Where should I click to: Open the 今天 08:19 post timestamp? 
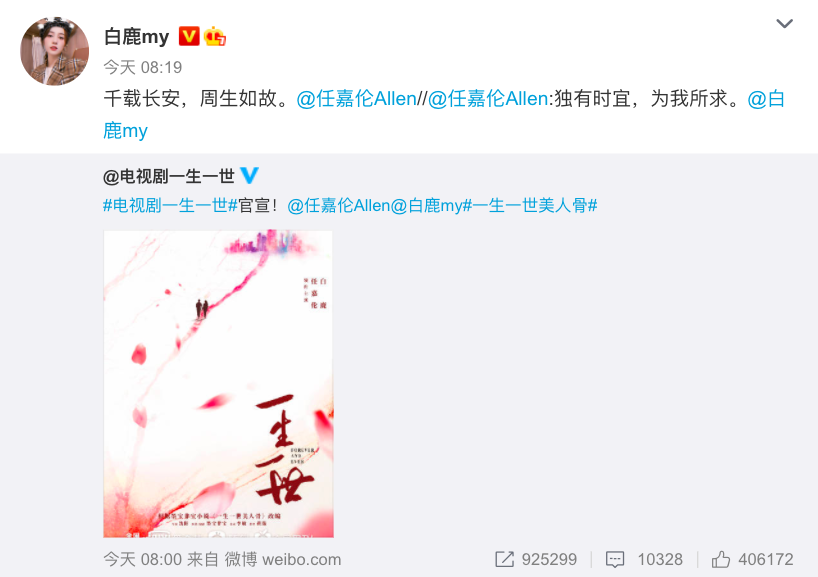[x=142, y=67]
